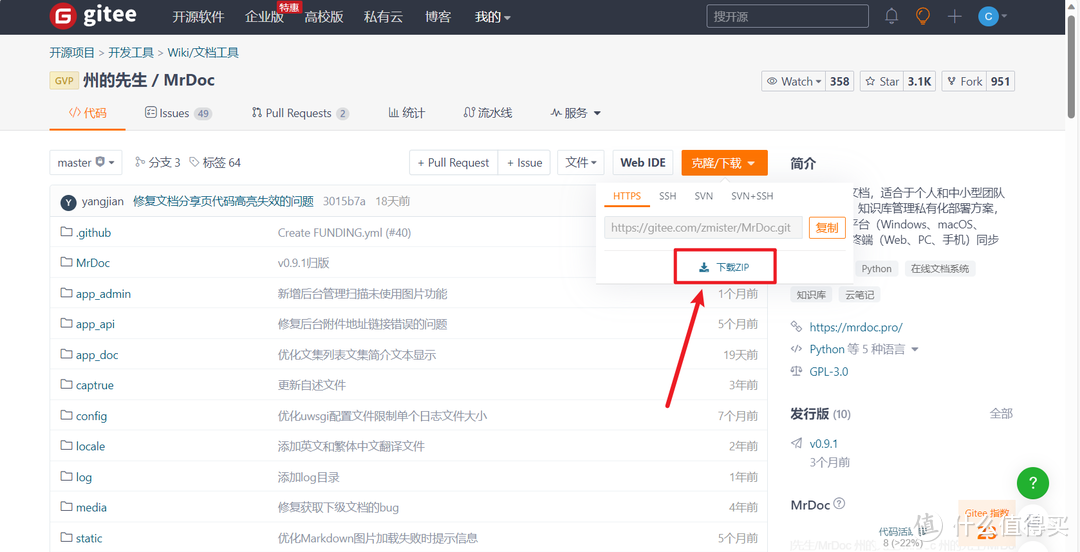Image resolution: width=1080 pixels, height=552 pixels.
Task: Click the green help question mark button
Action: click(1032, 483)
